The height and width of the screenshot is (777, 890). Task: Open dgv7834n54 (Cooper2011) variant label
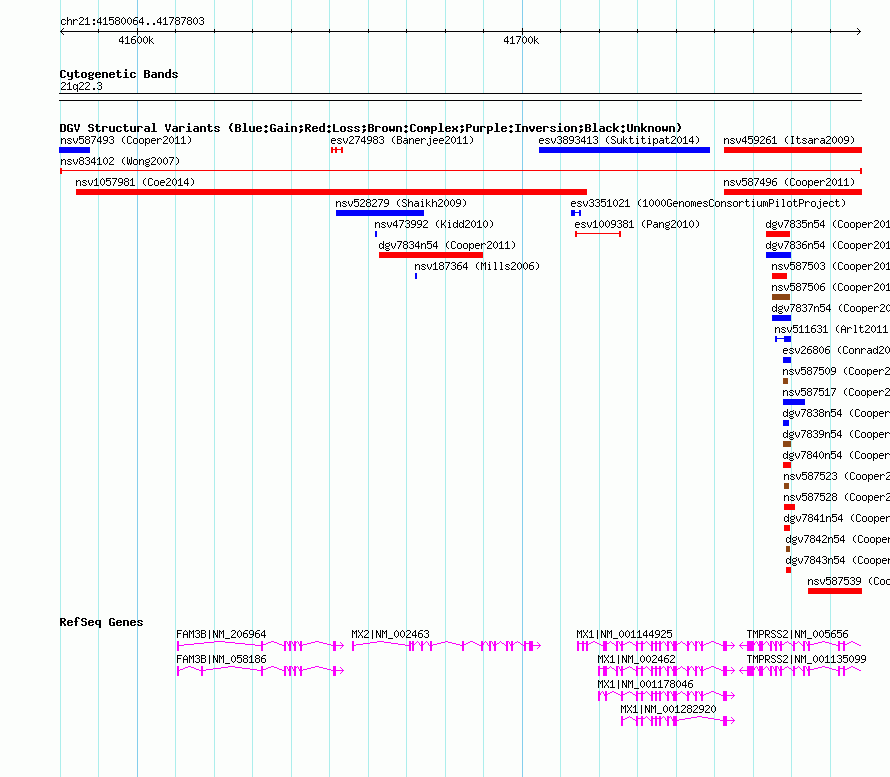447,245
